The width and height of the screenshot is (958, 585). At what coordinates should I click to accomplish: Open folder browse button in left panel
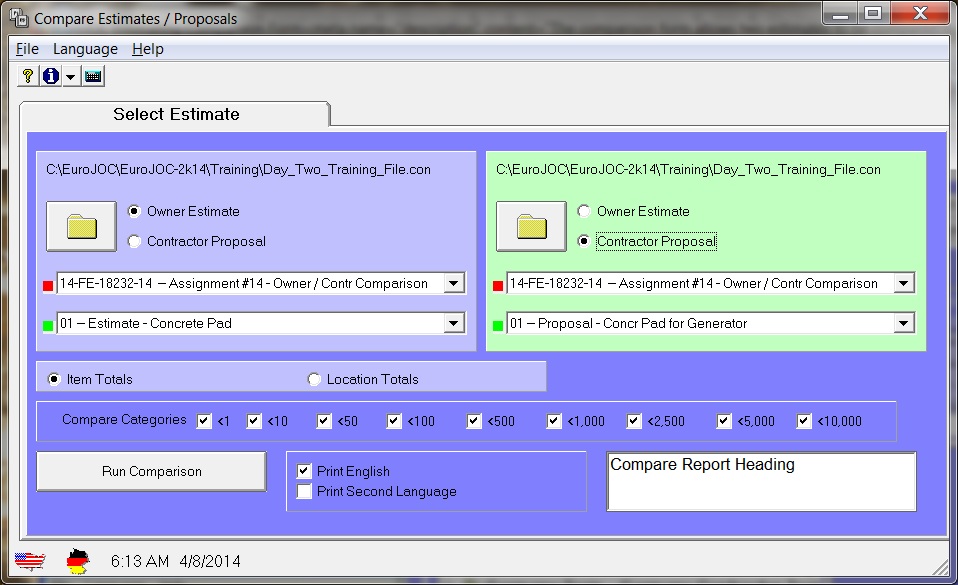[x=81, y=227]
